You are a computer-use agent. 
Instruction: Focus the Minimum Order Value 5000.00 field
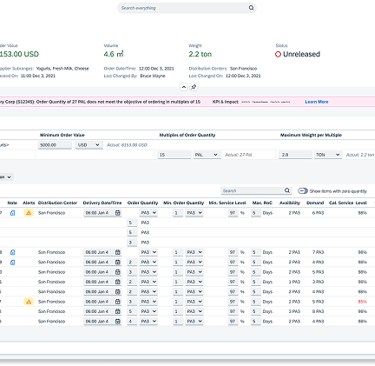point(55,145)
